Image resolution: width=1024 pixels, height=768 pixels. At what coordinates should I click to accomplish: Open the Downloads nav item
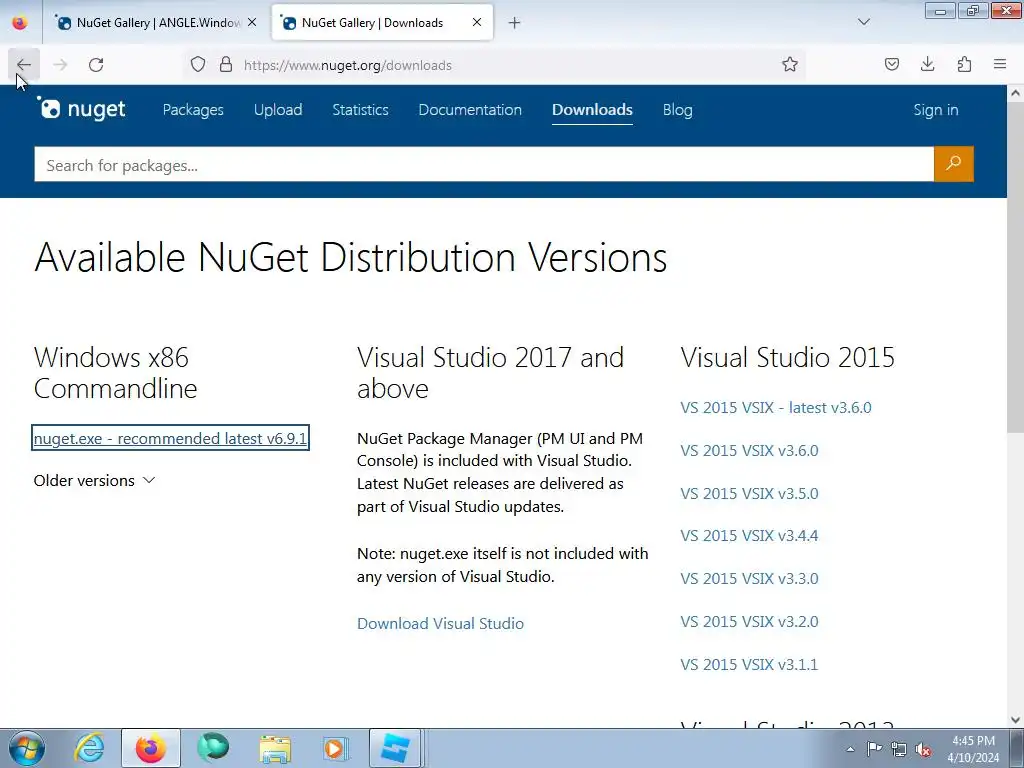tap(592, 110)
